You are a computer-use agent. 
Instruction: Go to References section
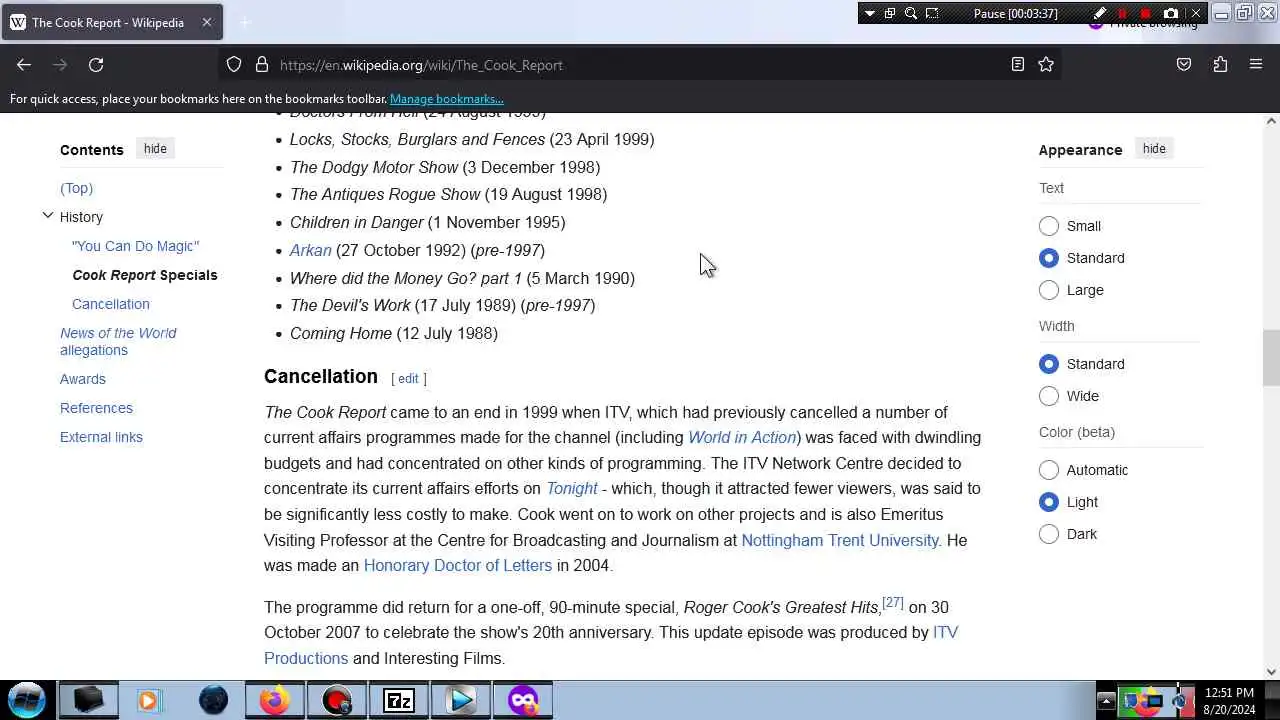coord(96,408)
